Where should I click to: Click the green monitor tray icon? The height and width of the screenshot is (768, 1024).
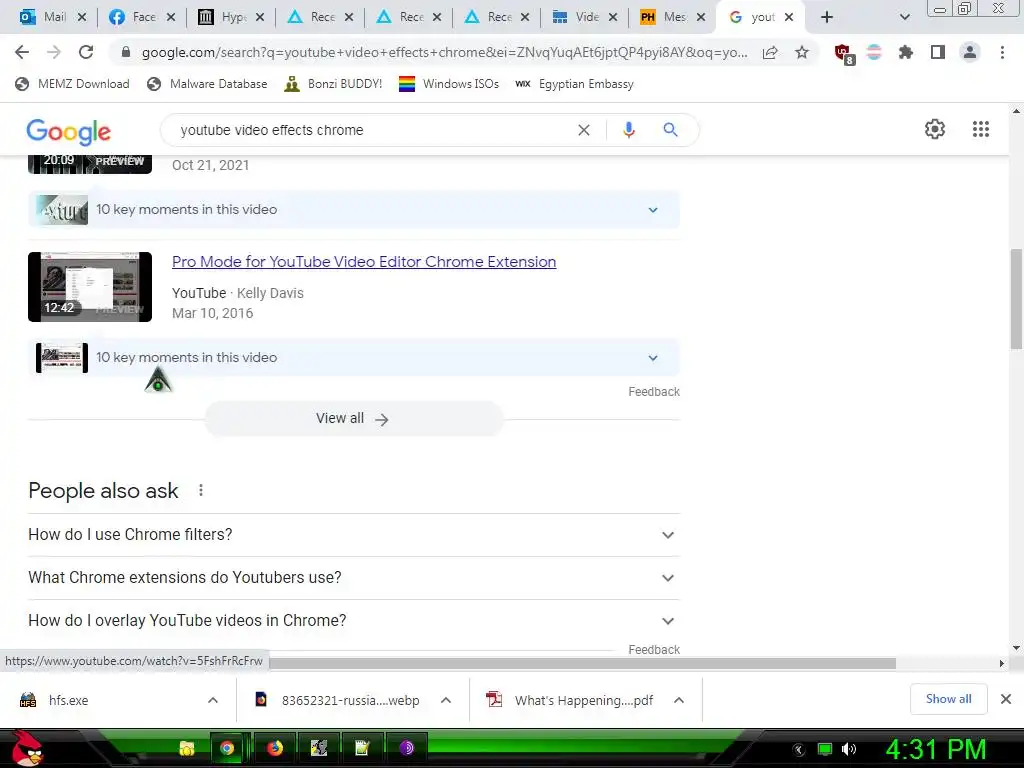click(825, 749)
